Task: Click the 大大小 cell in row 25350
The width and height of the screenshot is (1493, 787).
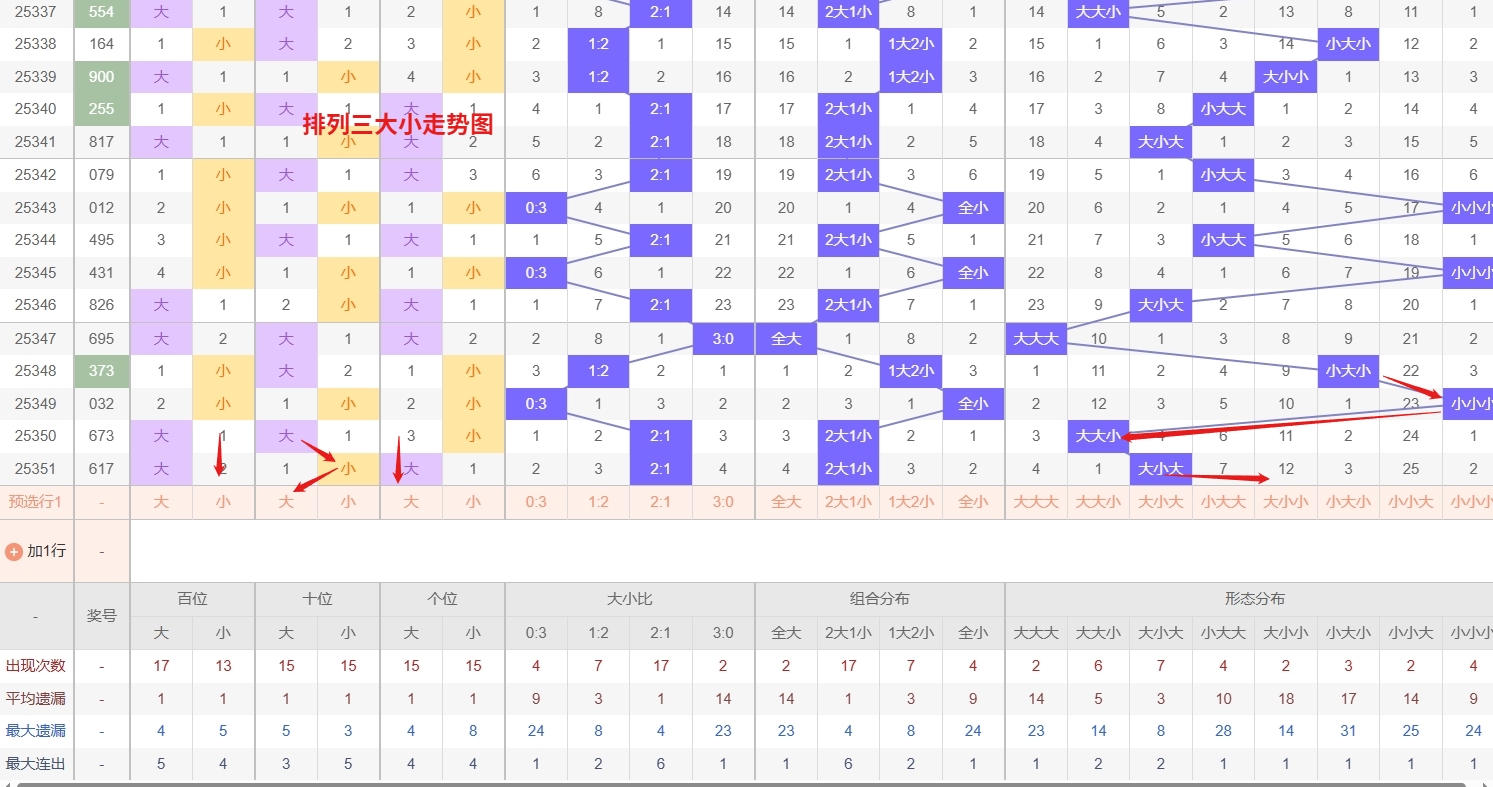Action: click(1098, 436)
